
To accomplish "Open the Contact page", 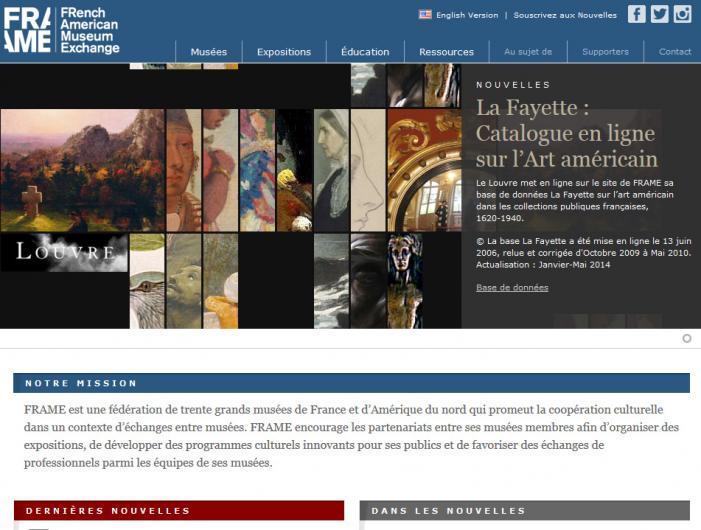I will coord(675,52).
